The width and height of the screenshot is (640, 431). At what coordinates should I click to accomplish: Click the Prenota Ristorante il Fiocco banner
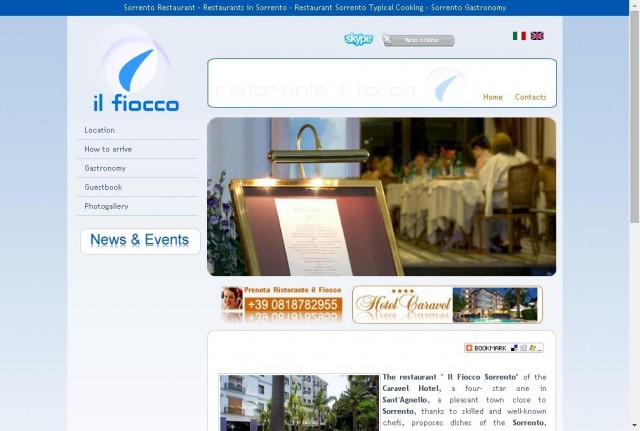(x=282, y=304)
